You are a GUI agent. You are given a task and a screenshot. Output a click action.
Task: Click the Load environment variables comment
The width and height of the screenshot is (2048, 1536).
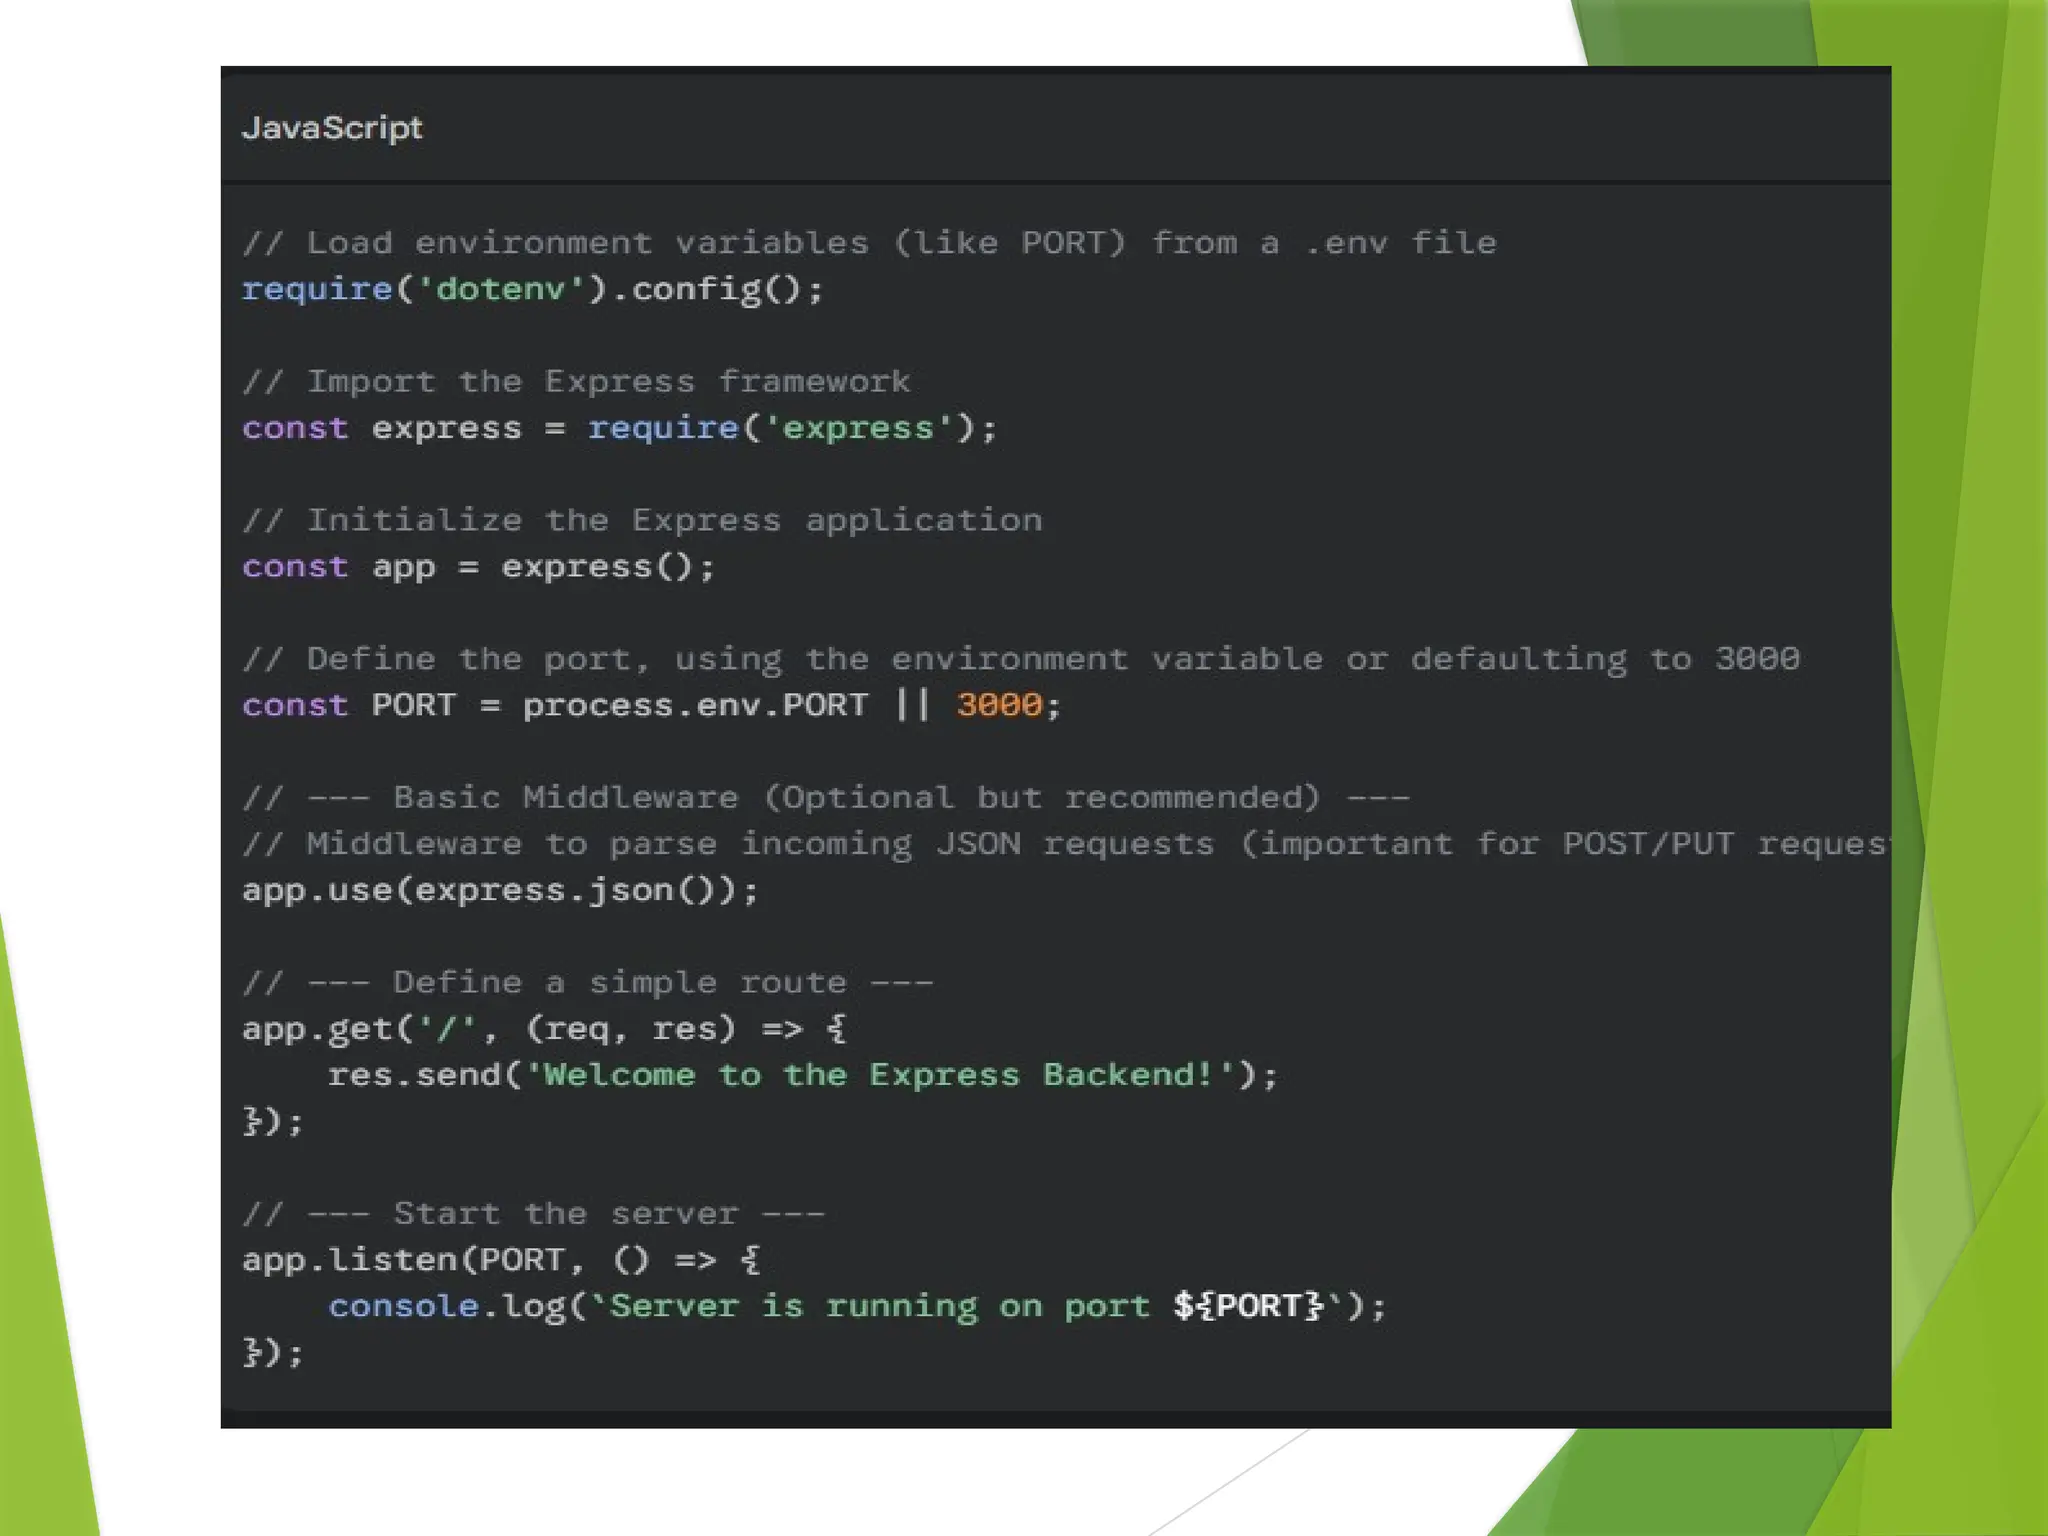(x=869, y=243)
